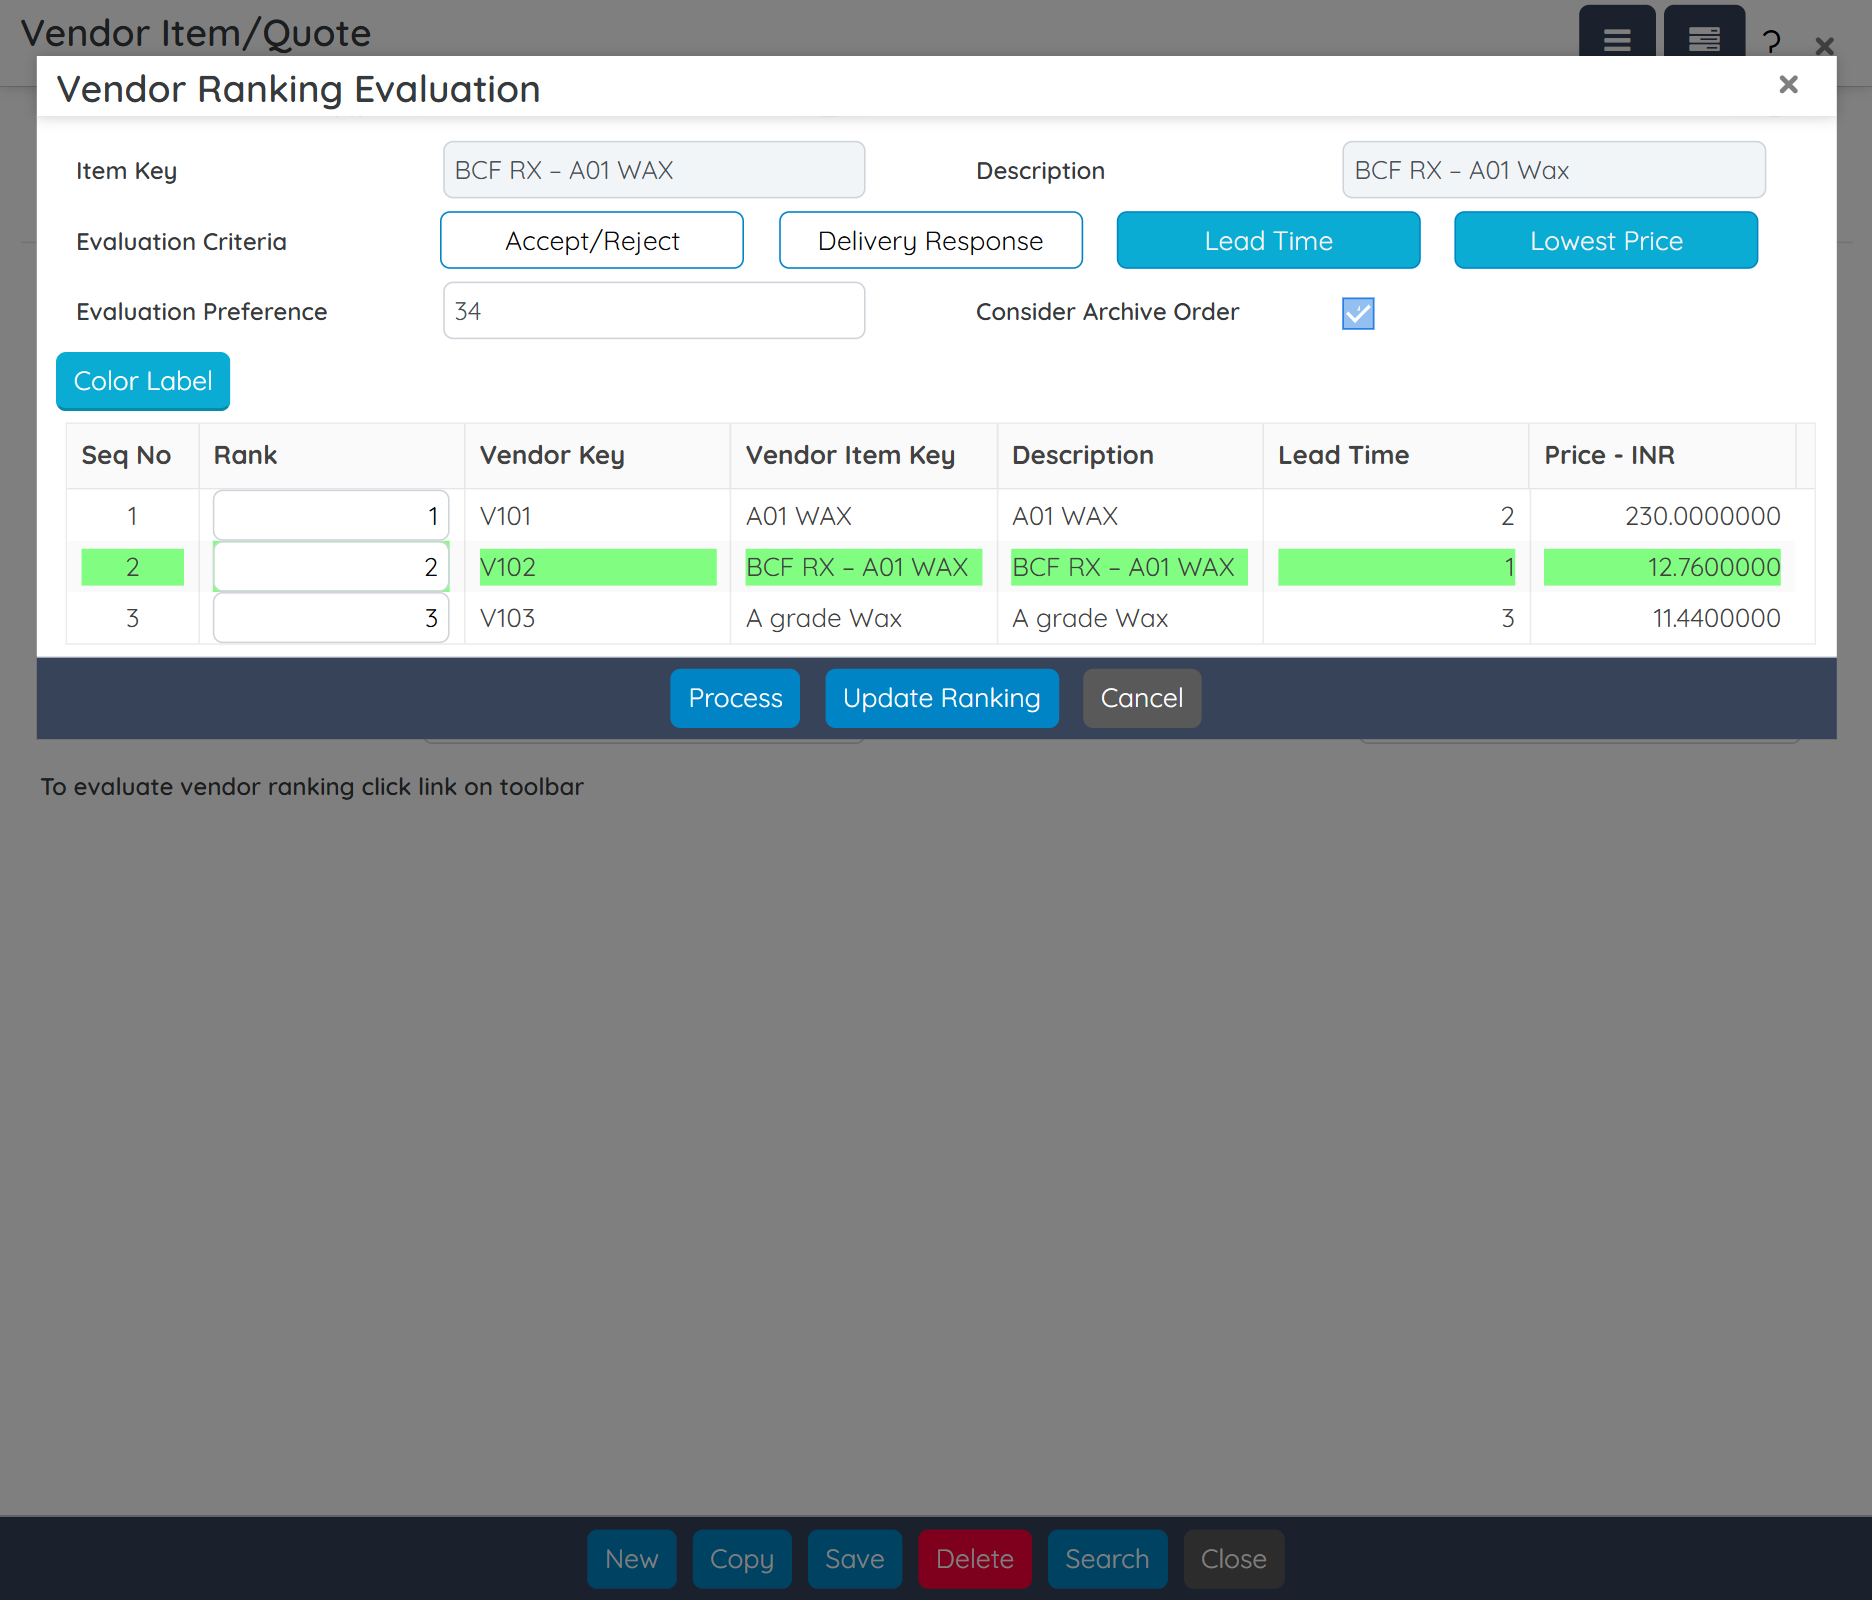Sort by the Lead Time column header
This screenshot has height=1600, width=1872.
click(1343, 456)
